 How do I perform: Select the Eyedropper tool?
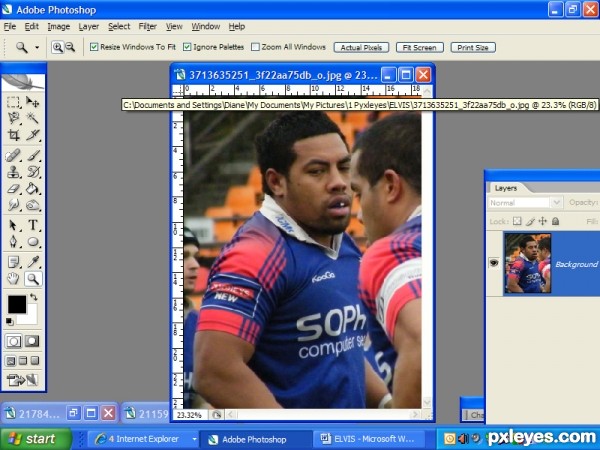(x=33, y=262)
